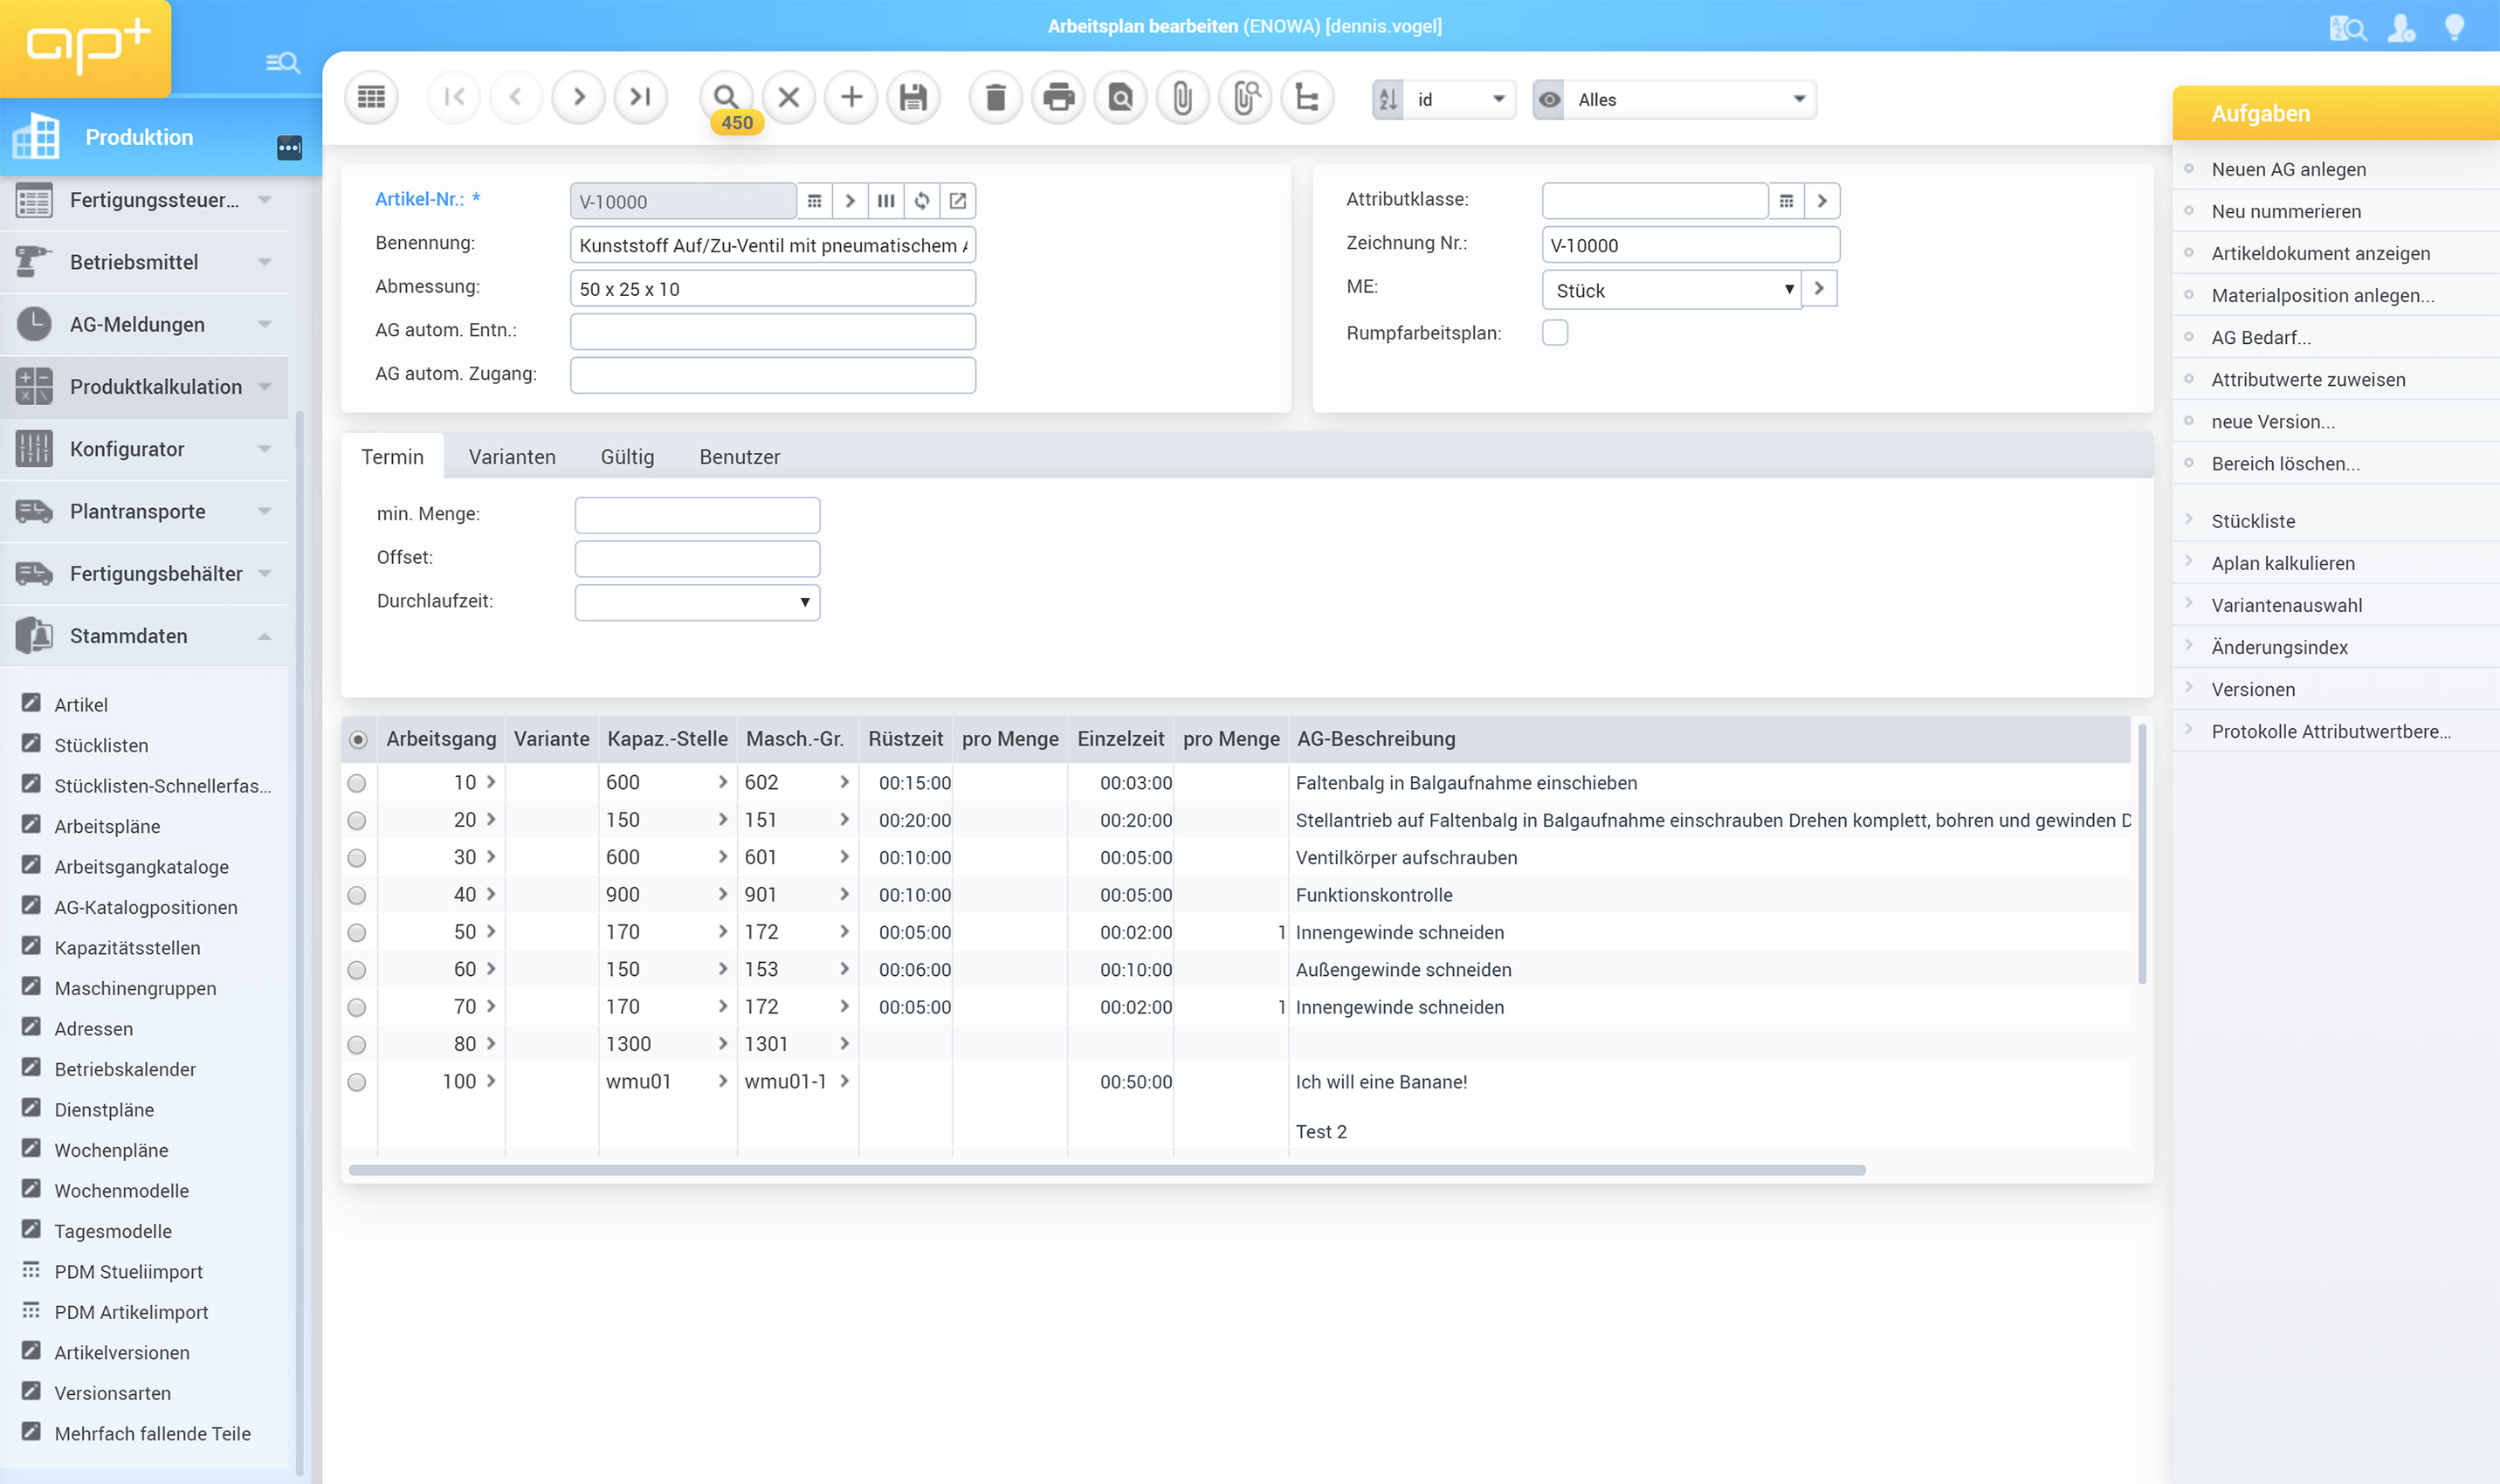The width and height of the screenshot is (2500, 1484).
Task: Open the Durchlaufzeit dropdown
Action: click(x=697, y=602)
